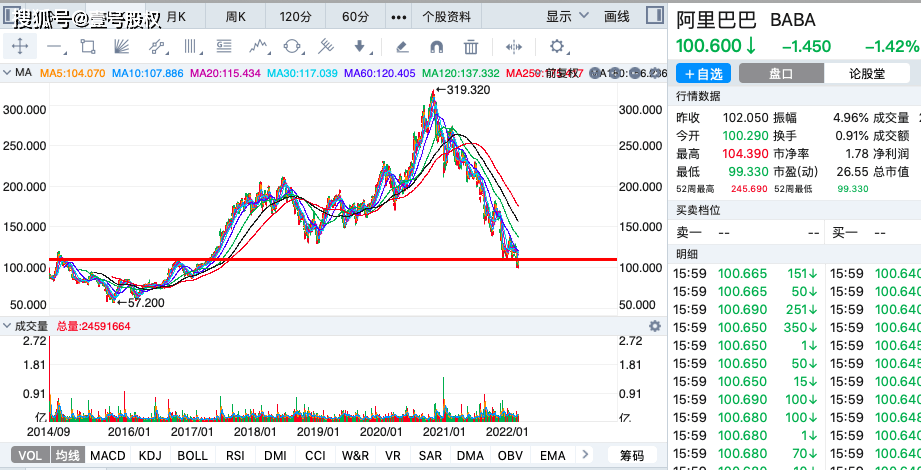Switch to the 60分 period tab
Image resolution: width=921 pixels, height=470 pixels.
click(355, 17)
